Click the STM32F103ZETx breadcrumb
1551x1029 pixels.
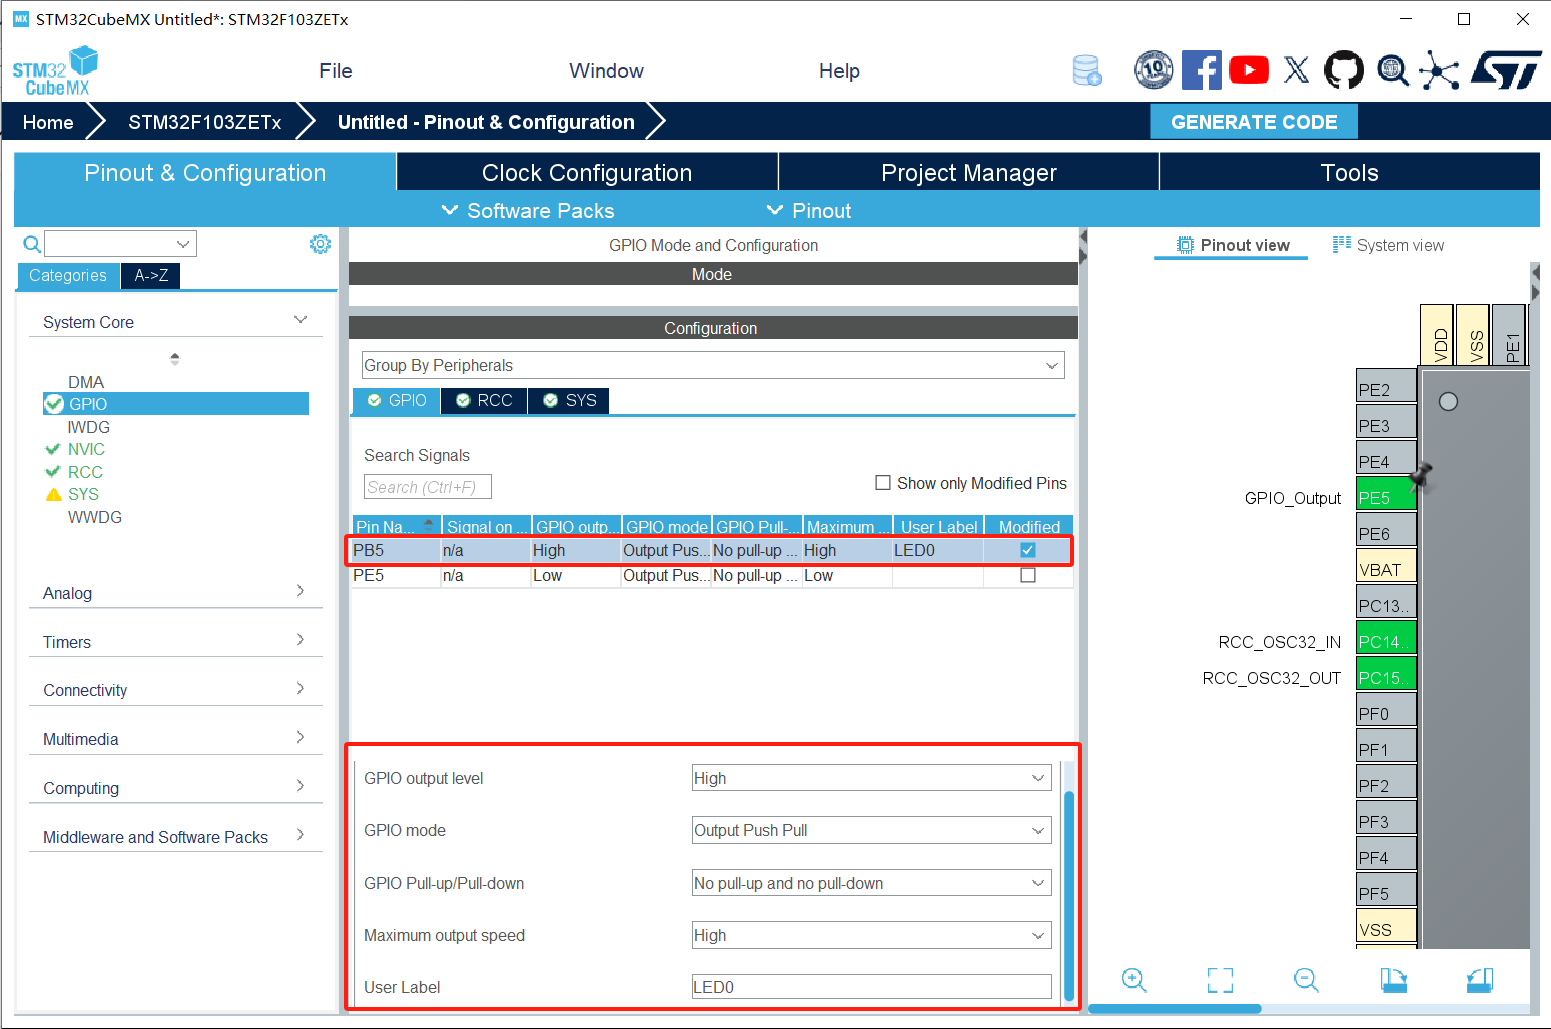(x=204, y=122)
